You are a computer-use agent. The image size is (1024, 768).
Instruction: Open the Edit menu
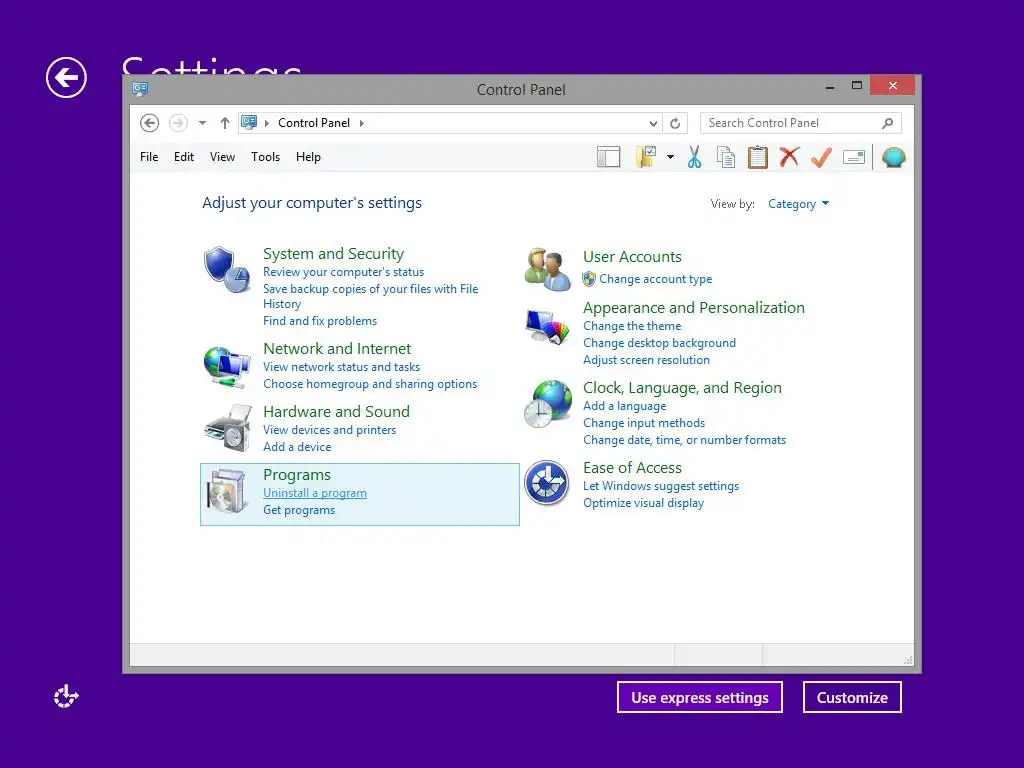pyautogui.click(x=184, y=157)
